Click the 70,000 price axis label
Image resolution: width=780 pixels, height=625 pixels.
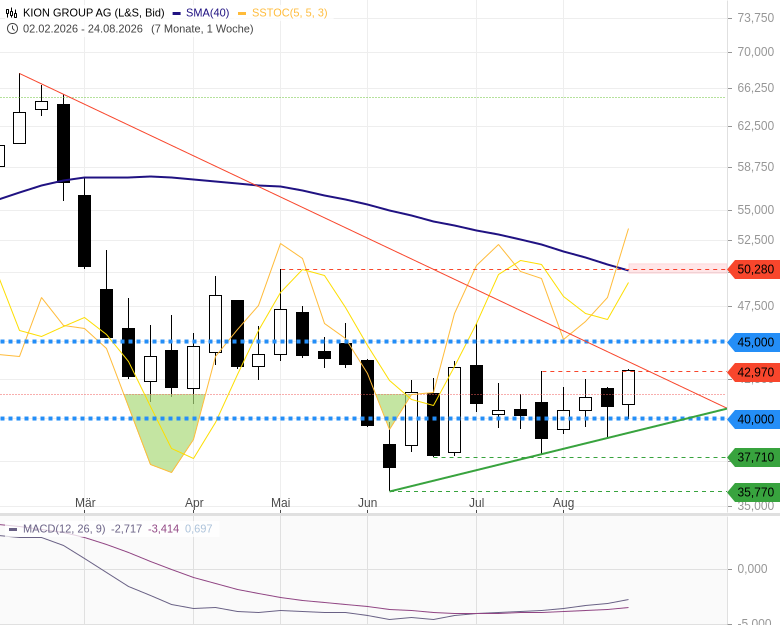(x=756, y=52)
